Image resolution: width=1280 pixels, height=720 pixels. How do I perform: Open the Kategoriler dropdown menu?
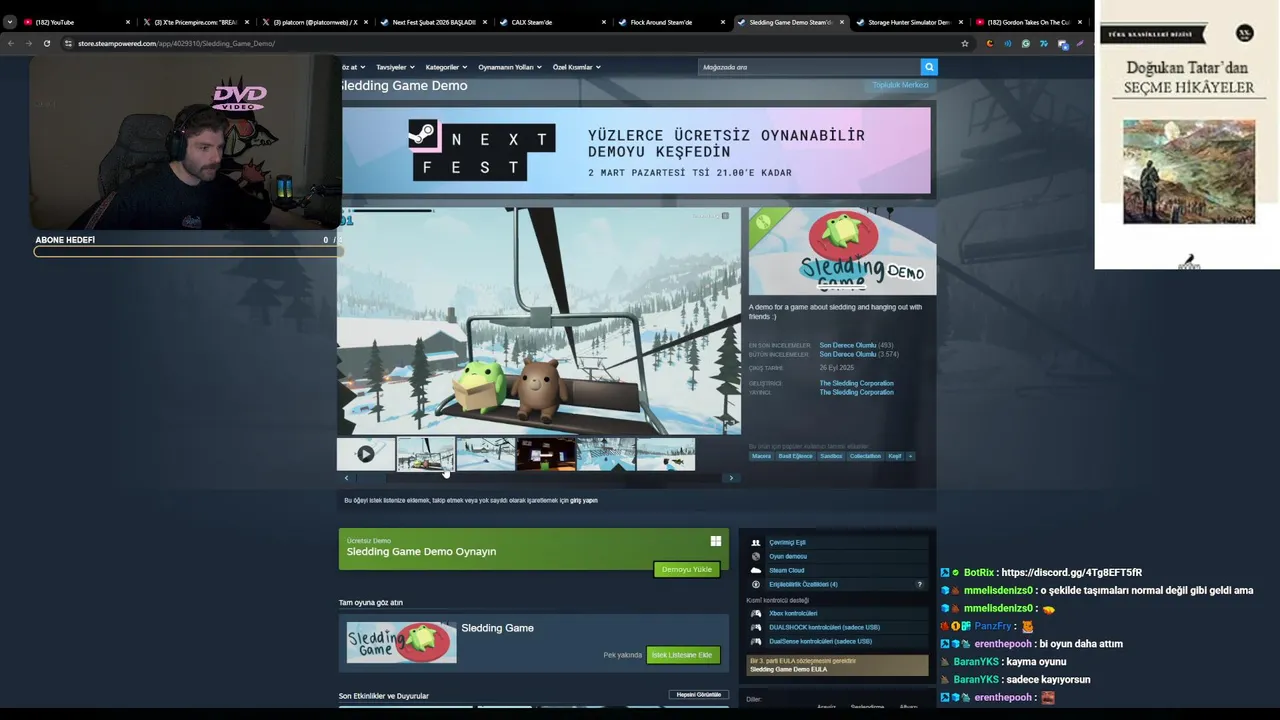[x=446, y=67]
